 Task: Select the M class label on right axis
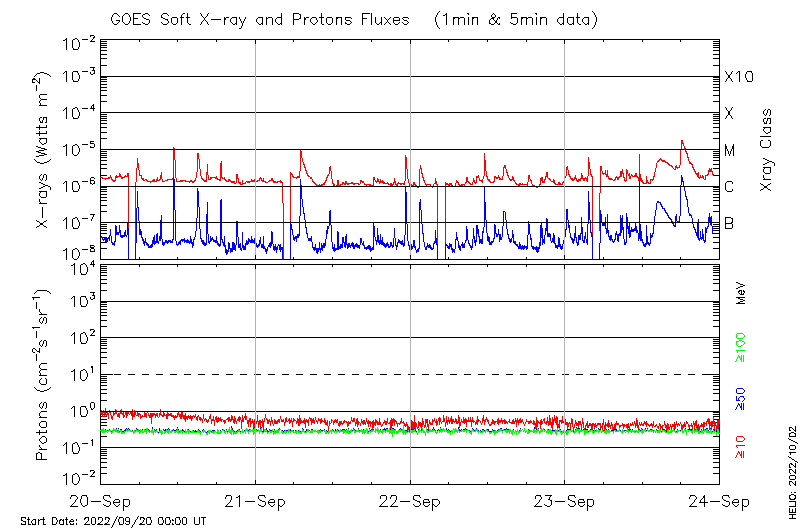[x=730, y=151]
